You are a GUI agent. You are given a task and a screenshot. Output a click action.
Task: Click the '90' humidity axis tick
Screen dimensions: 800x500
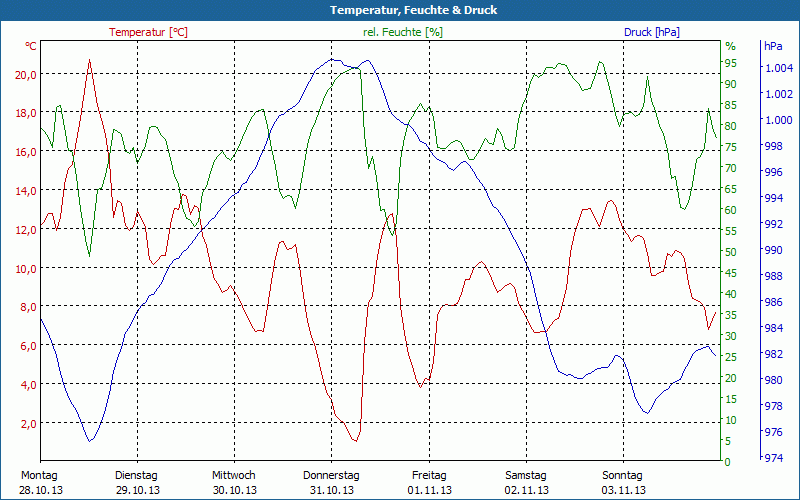click(x=731, y=84)
